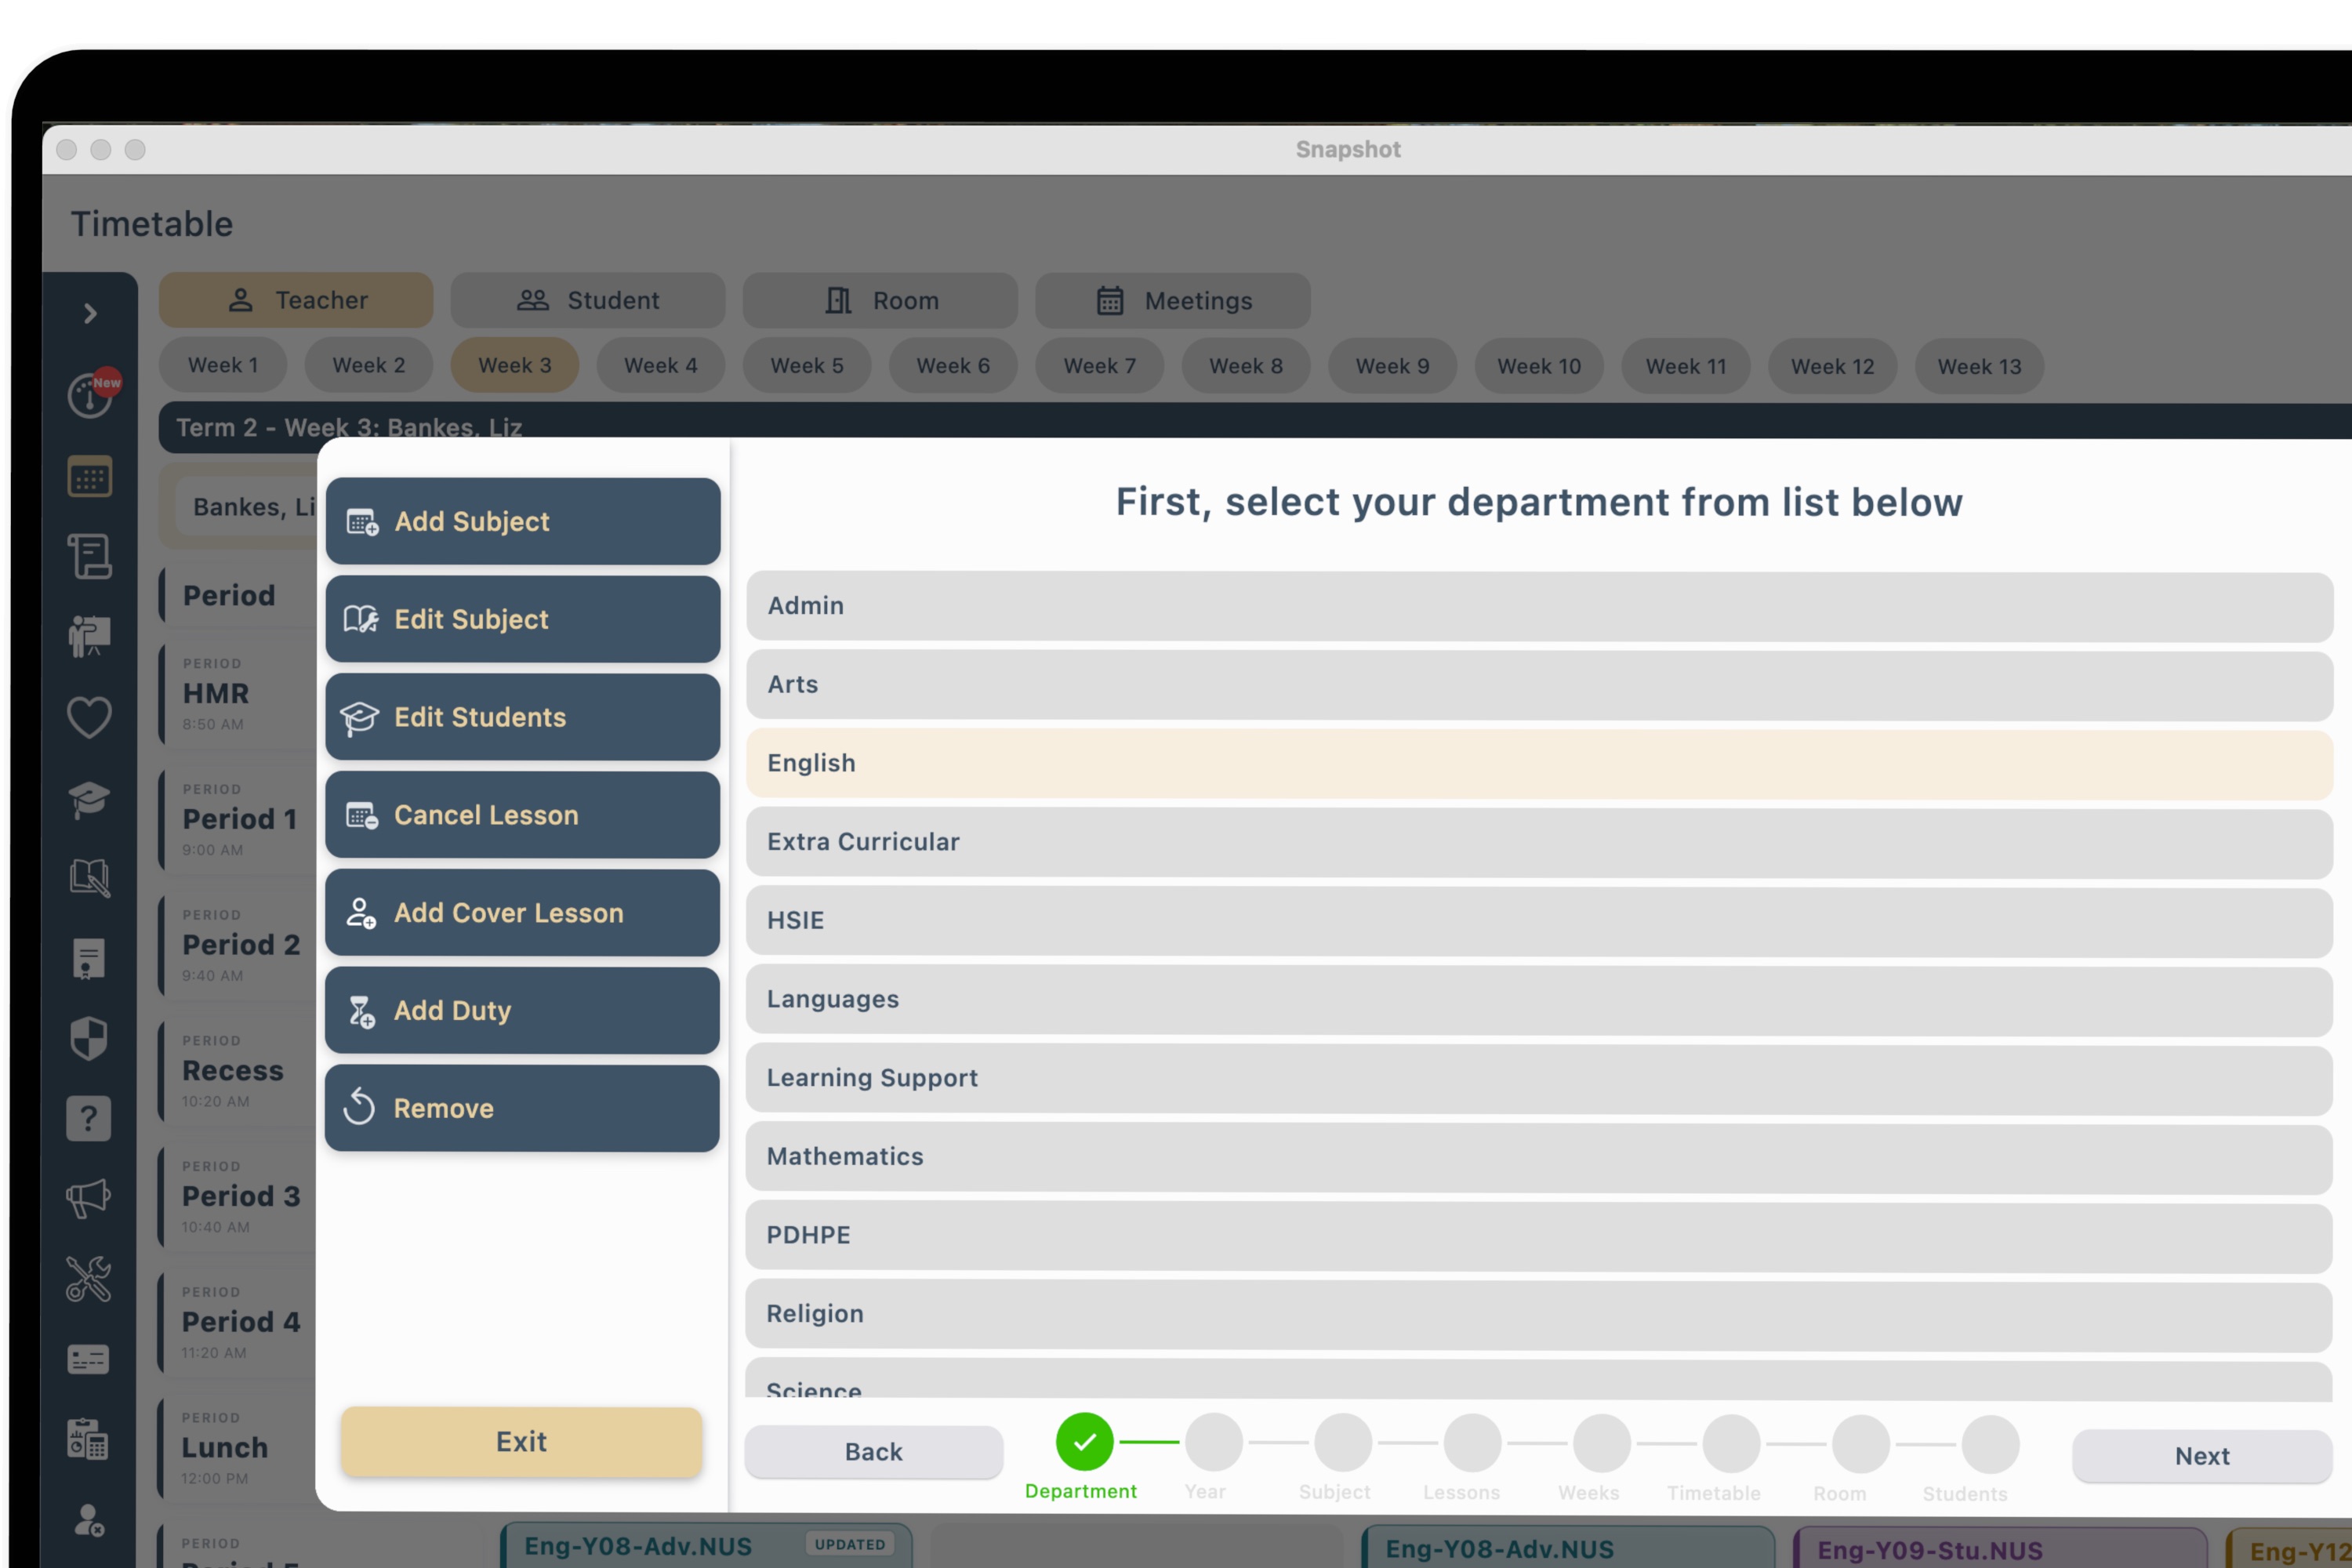The image size is (2352, 1568).
Task: Select Week 11
Action: click(1686, 365)
